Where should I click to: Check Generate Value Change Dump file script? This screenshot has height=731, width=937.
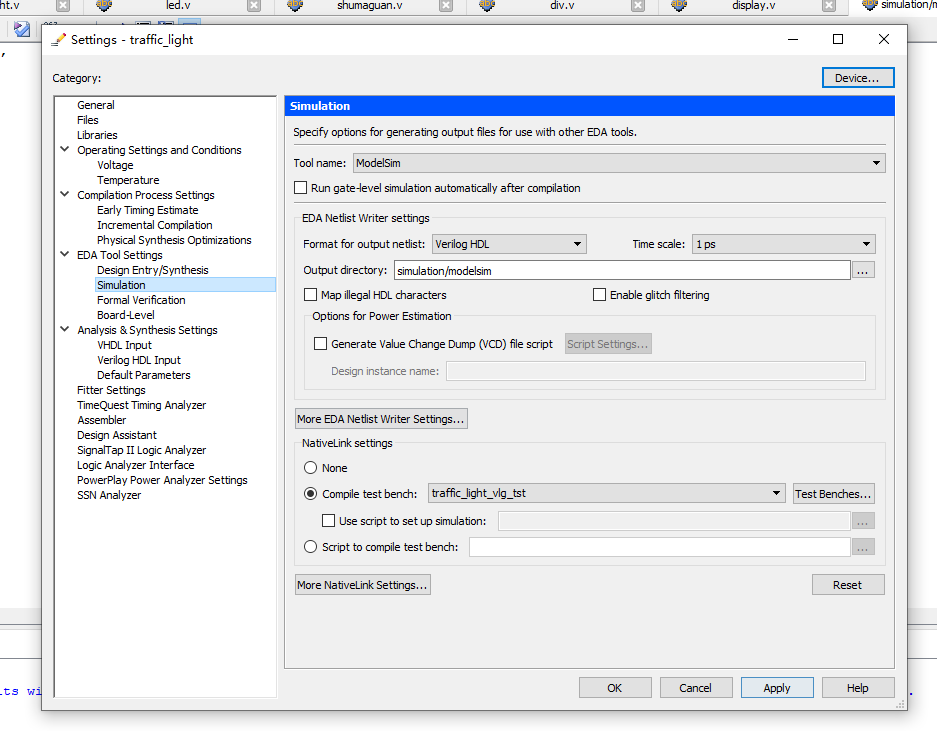click(x=321, y=344)
